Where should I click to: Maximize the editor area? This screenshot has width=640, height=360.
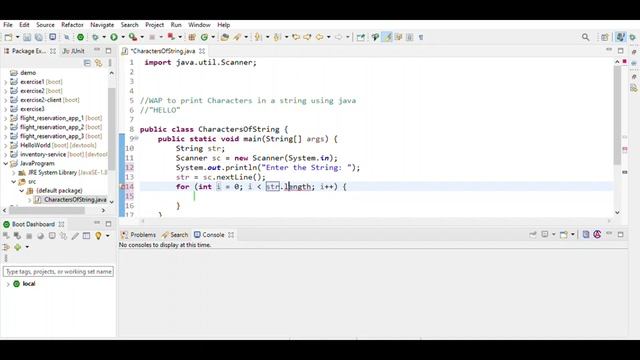coord(620,51)
